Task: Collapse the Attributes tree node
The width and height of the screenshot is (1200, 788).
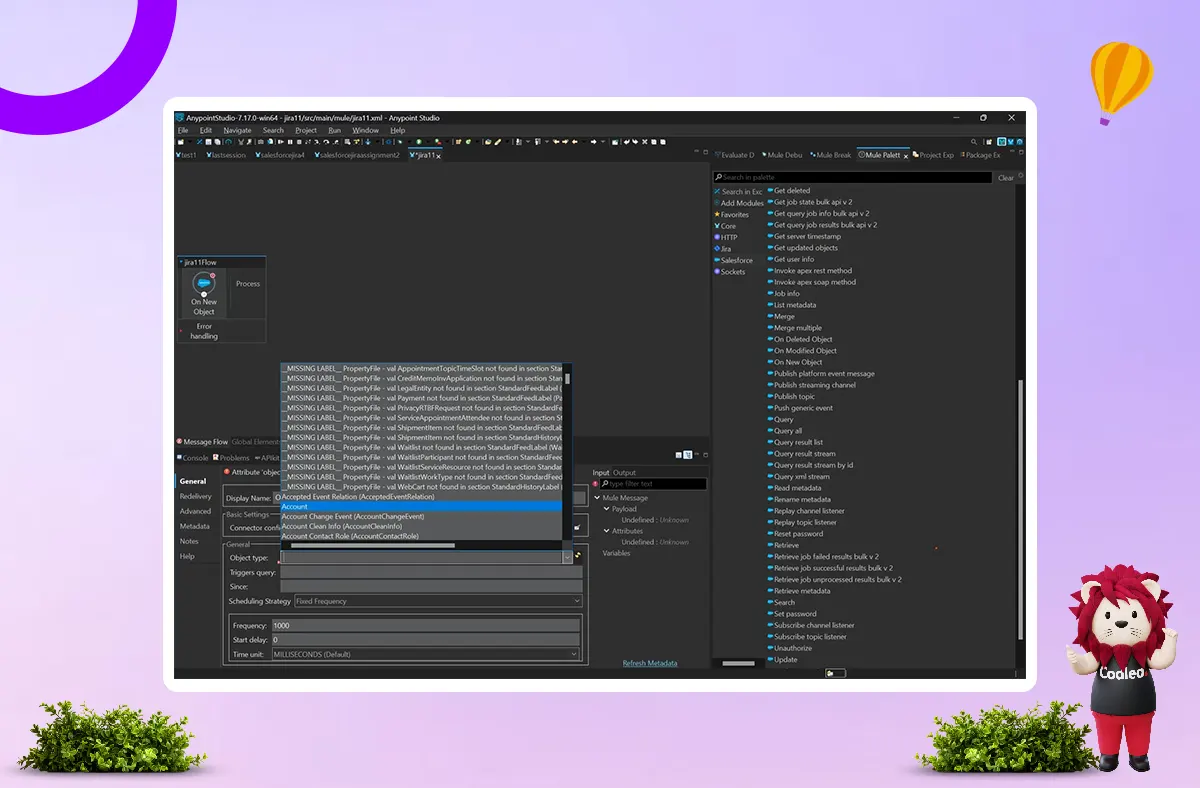Action: tap(606, 531)
